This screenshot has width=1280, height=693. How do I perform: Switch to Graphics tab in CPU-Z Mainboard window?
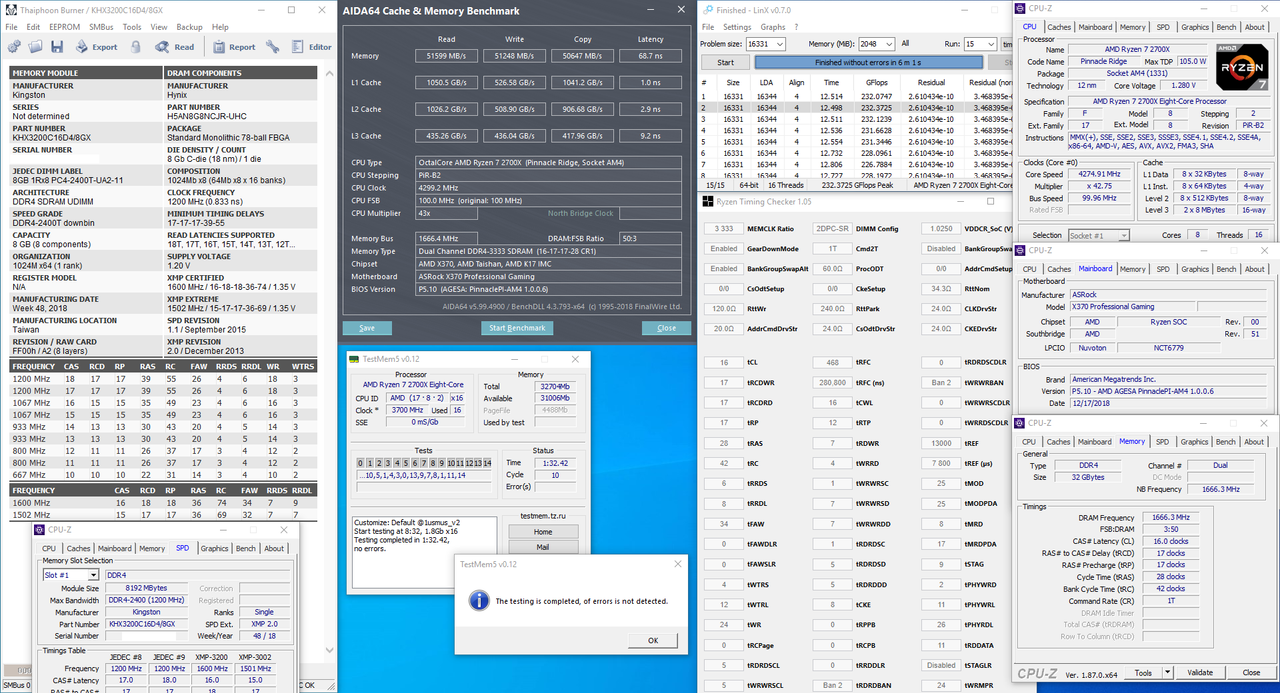(1195, 269)
